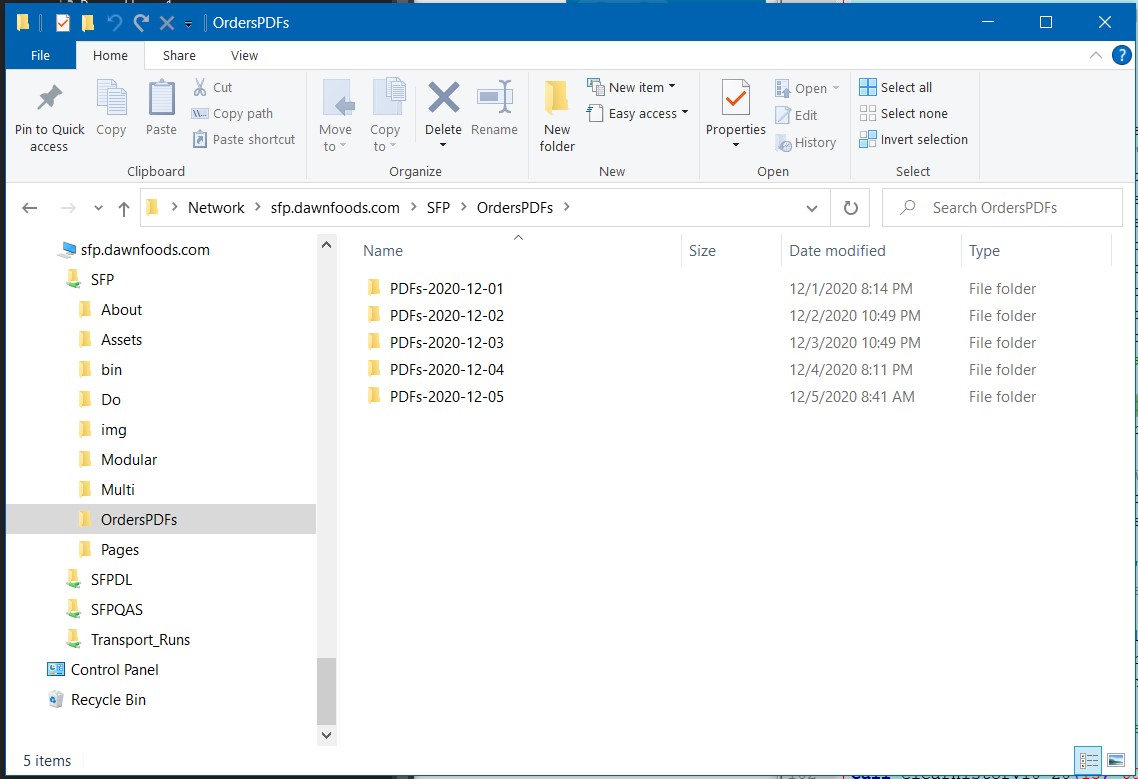Image resolution: width=1138 pixels, height=779 pixels.
Task: Open Properties from the ribbon icon
Action: (735, 107)
